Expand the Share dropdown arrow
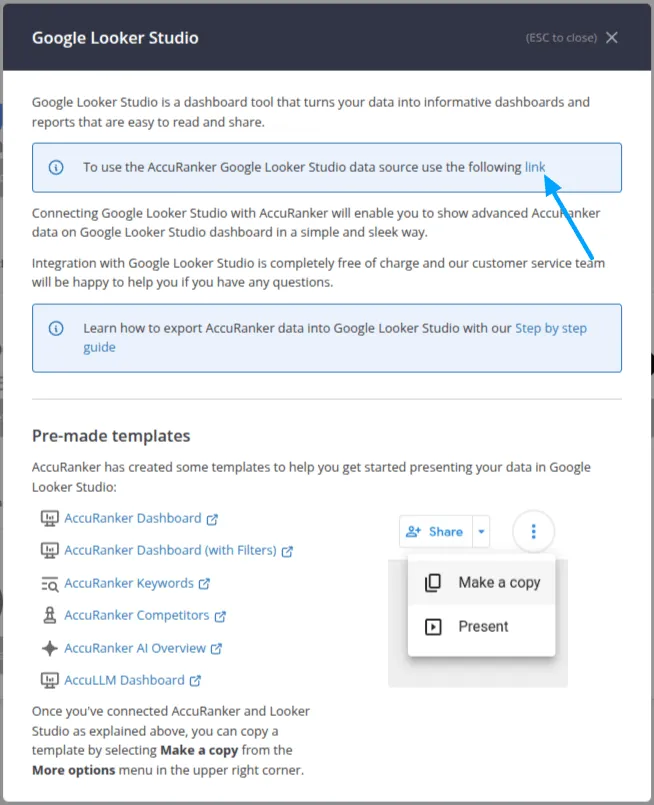Image resolution: width=654 pixels, height=805 pixels. tap(482, 531)
